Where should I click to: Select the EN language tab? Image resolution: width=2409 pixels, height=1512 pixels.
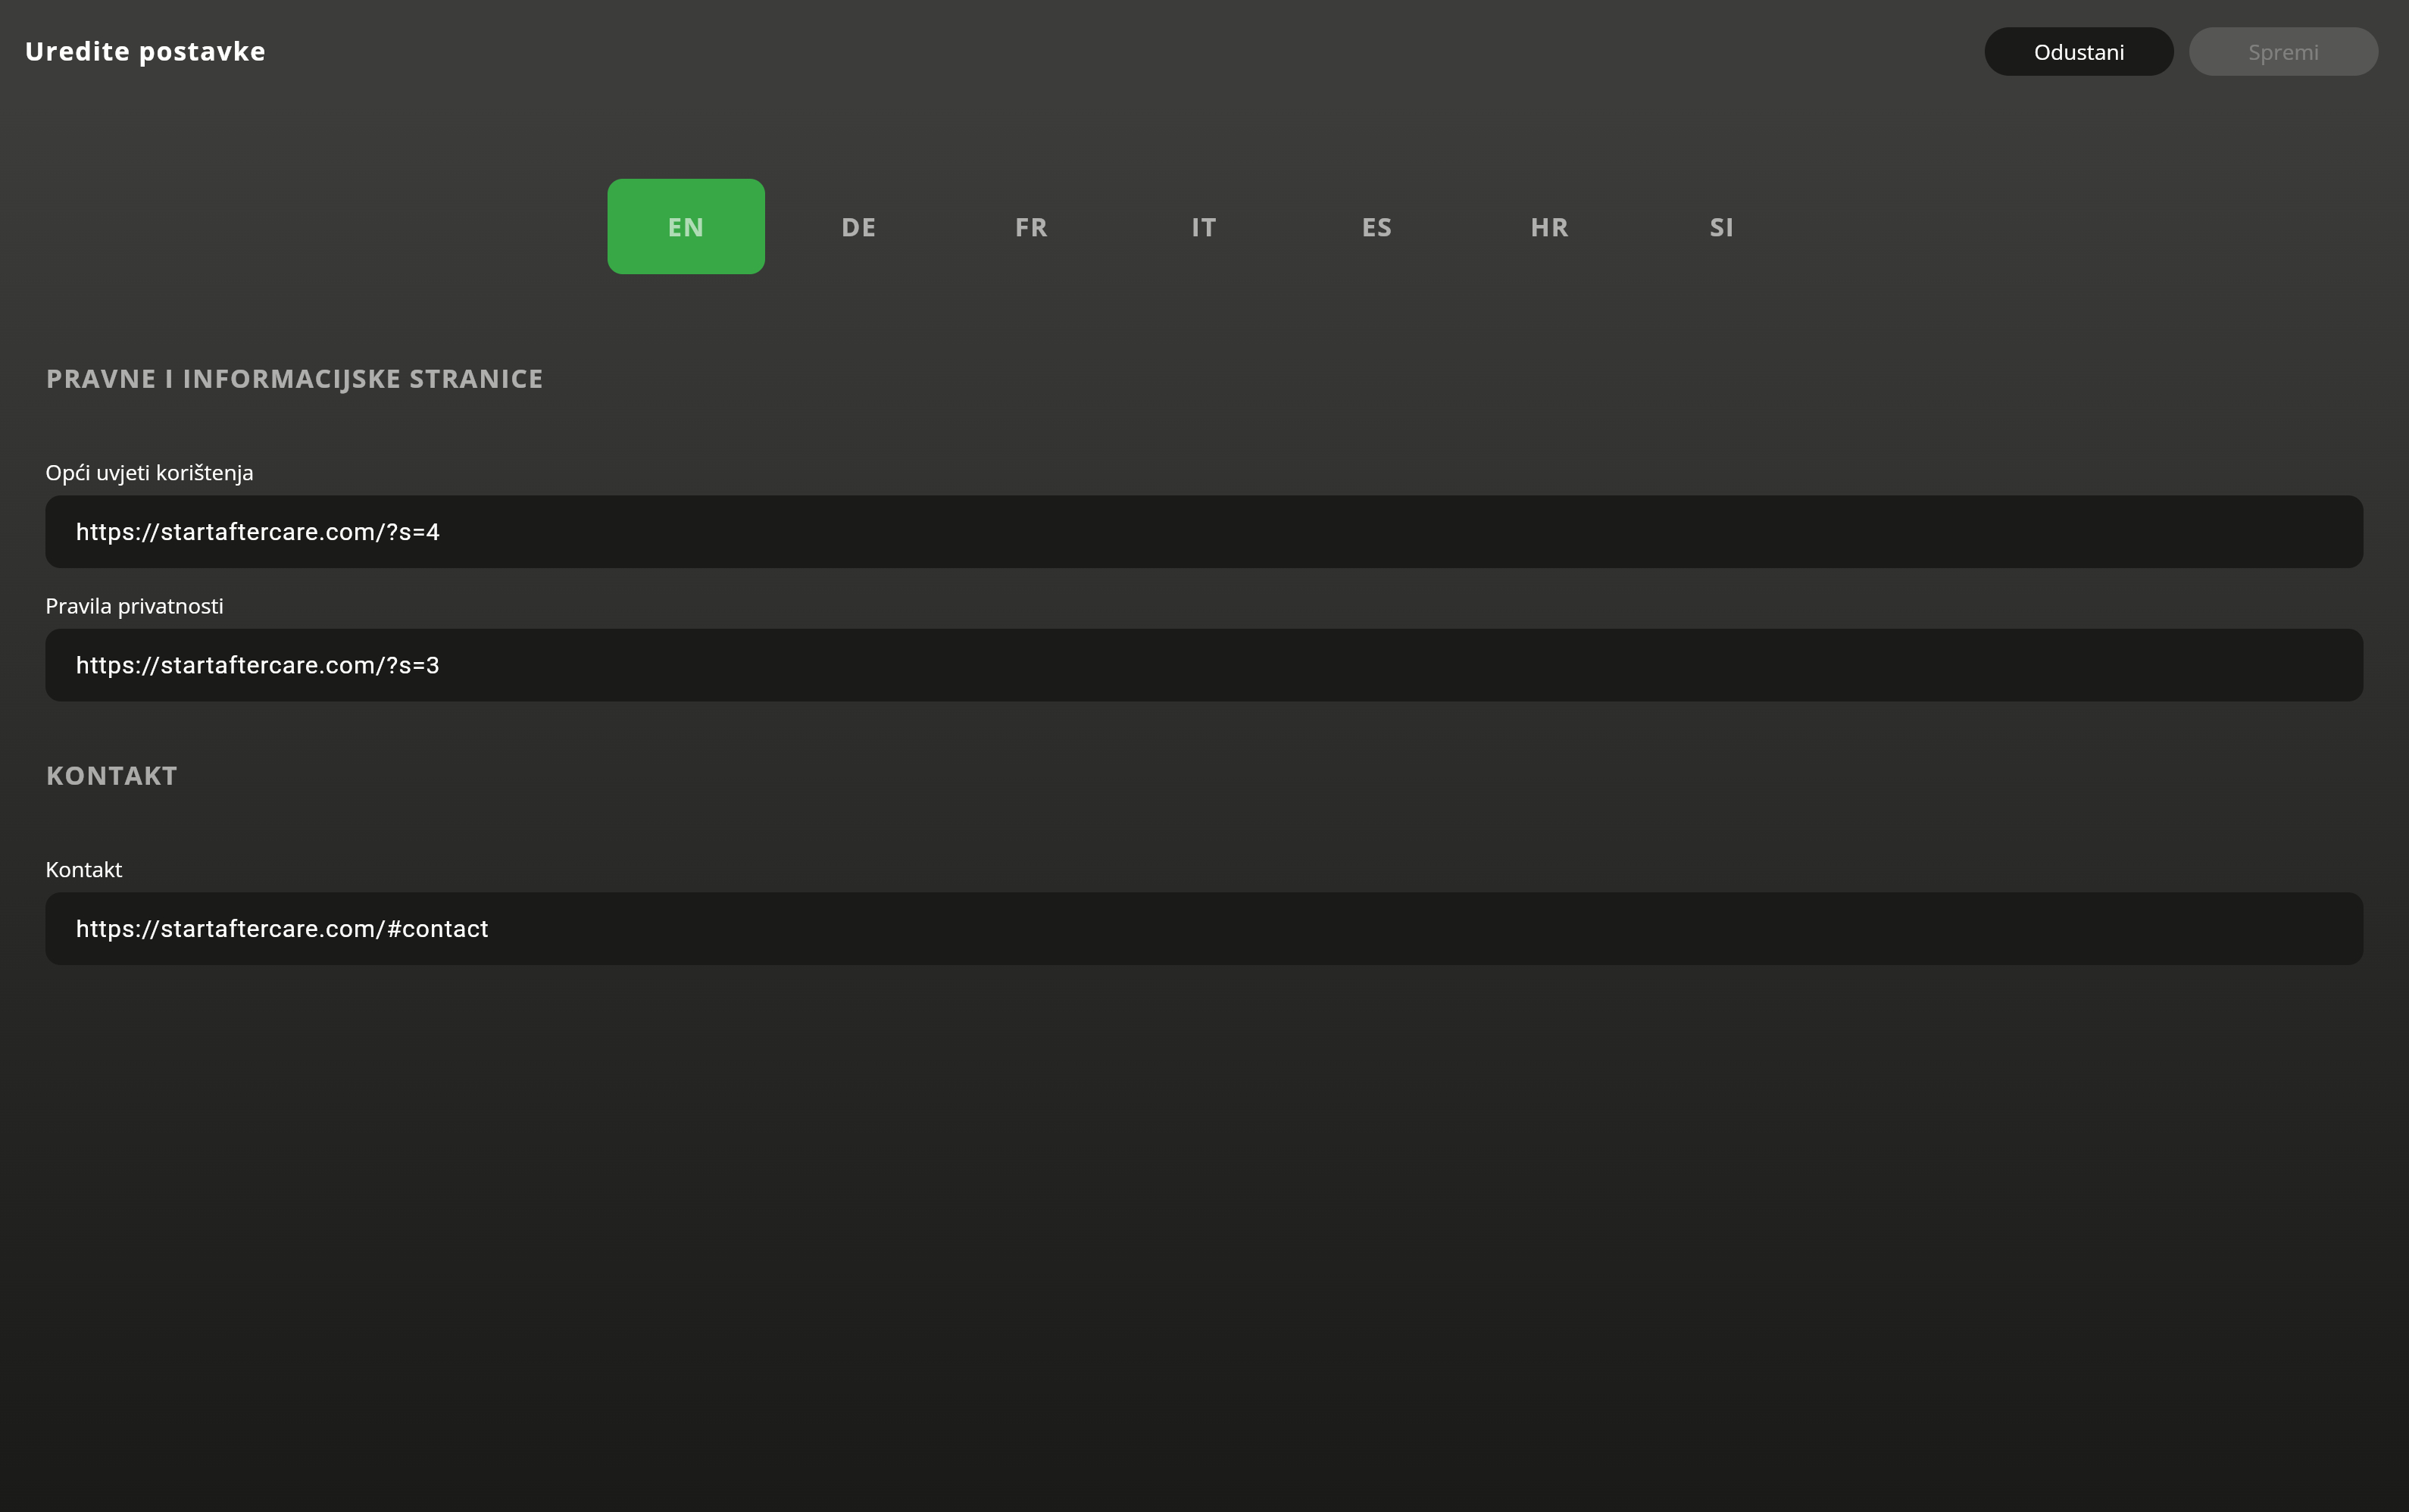[x=685, y=227]
